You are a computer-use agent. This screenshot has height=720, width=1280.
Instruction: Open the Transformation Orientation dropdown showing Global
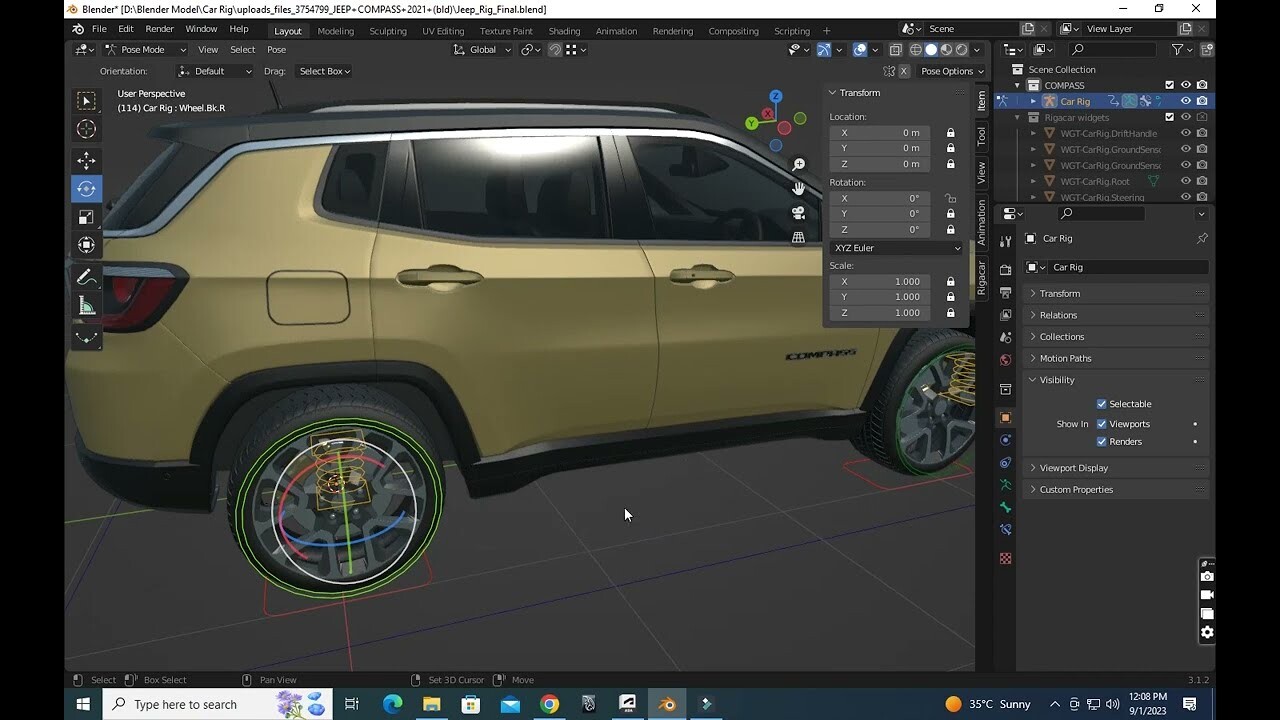482,49
